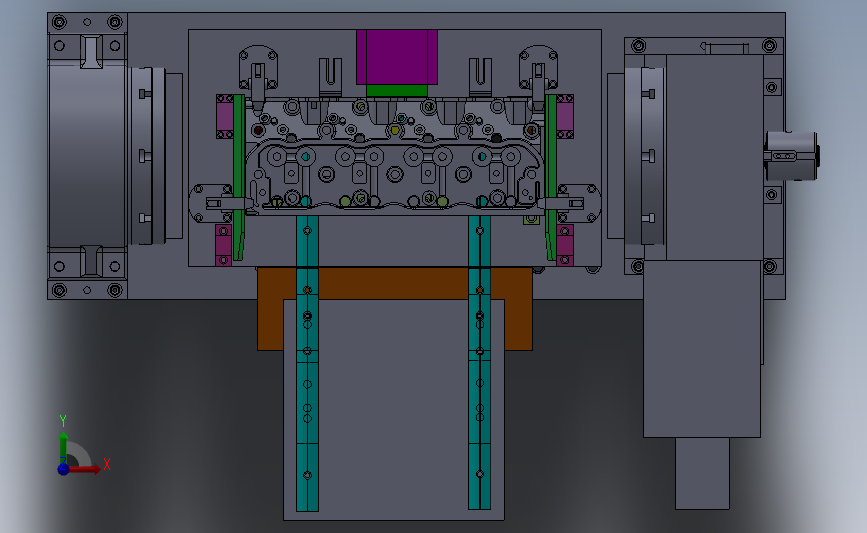Select the large motor housing at right
Image resolution: width=867 pixels, height=533 pixels.
click(702, 348)
